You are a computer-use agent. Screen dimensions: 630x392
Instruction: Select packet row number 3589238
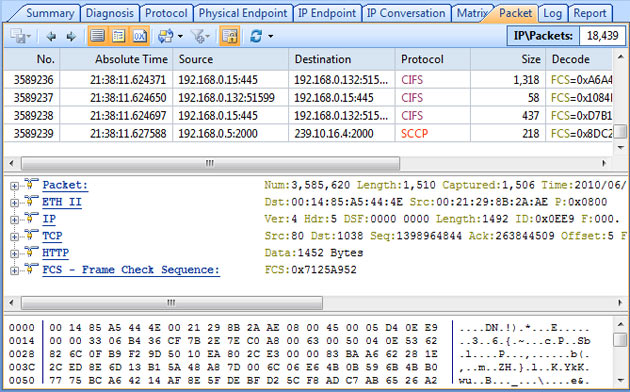[x=308, y=116]
